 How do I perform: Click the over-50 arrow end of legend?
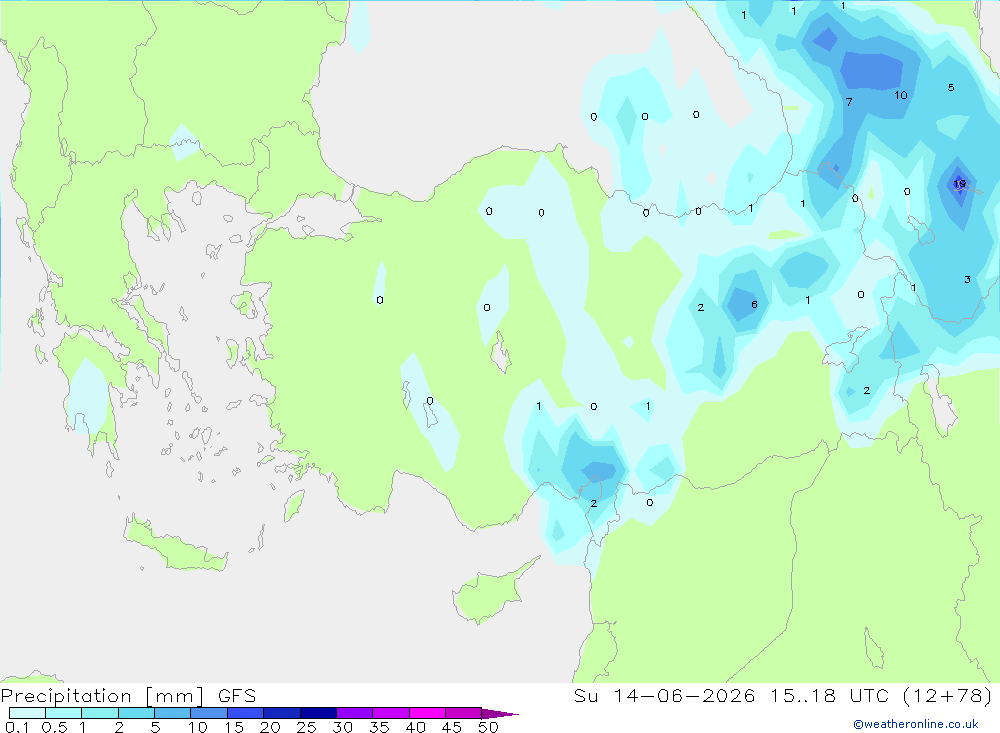tap(499, 714)
